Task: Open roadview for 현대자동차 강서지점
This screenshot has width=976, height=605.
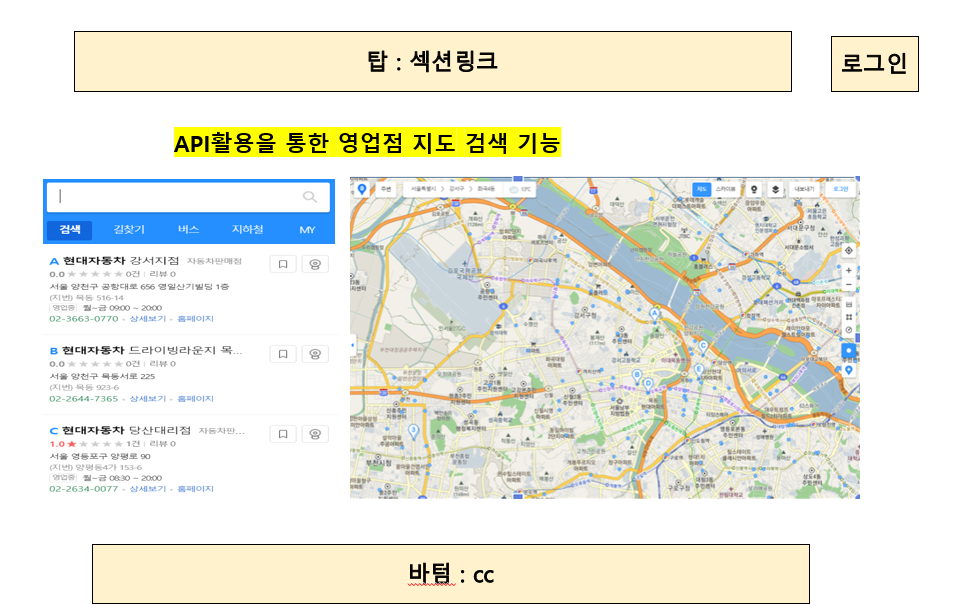Action: pyautogui.click(x=315, y=264)
